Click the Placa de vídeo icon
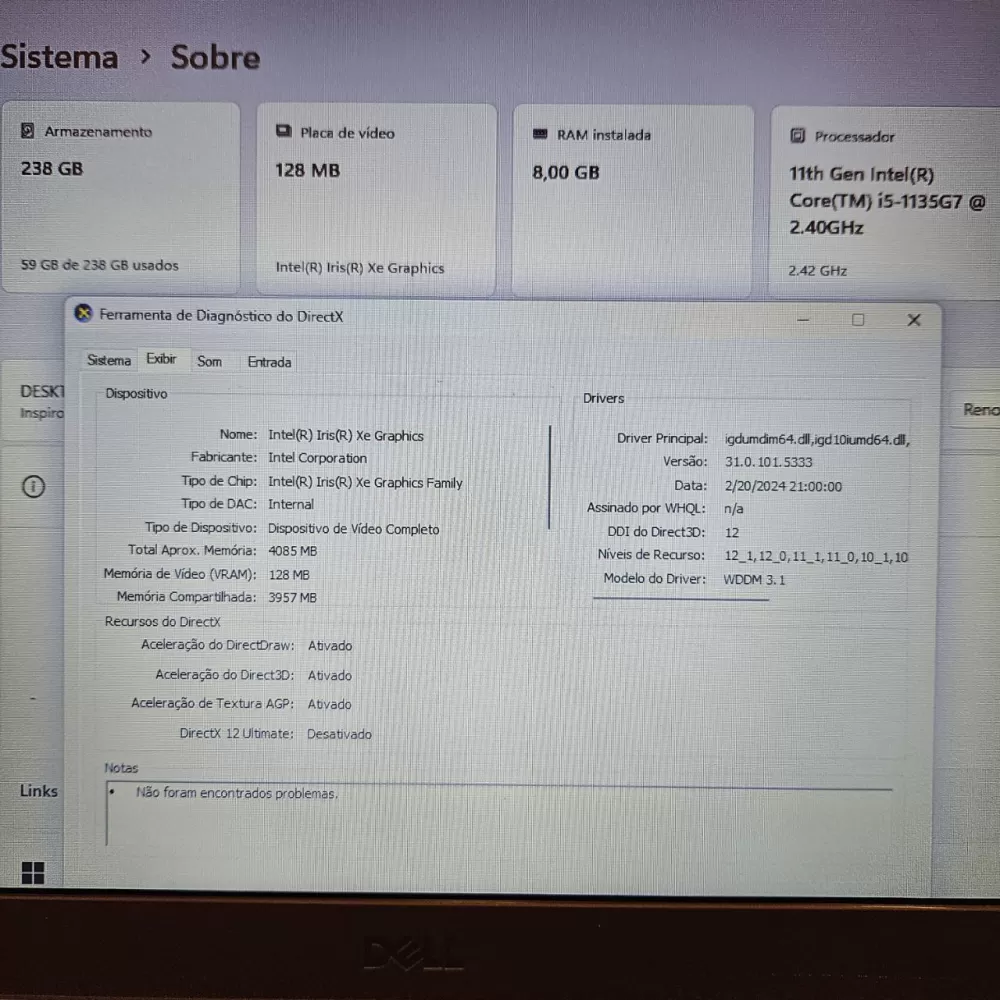 coord(284,131)
